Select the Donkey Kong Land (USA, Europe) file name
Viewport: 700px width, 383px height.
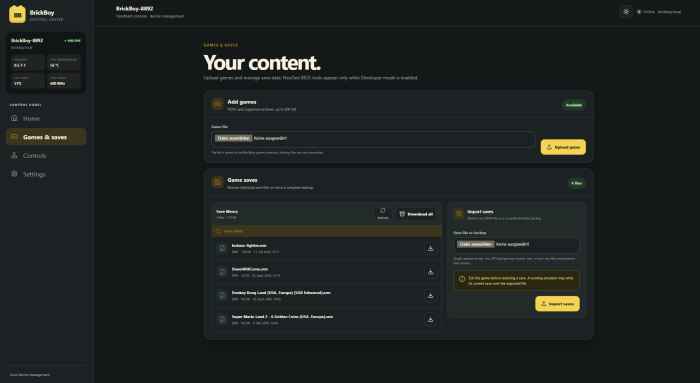pos(281,293)
